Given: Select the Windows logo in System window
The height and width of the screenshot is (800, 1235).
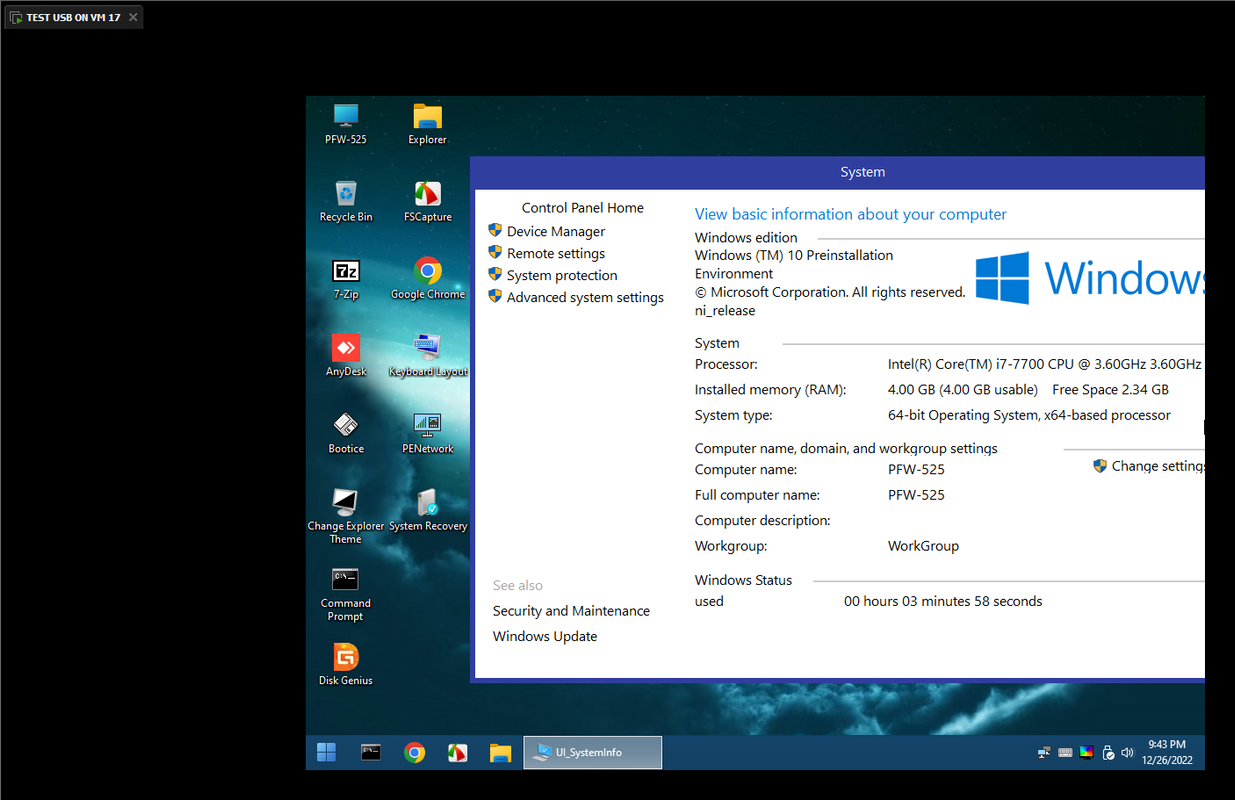Looking at the screenshot, I should pos(1003,278).
